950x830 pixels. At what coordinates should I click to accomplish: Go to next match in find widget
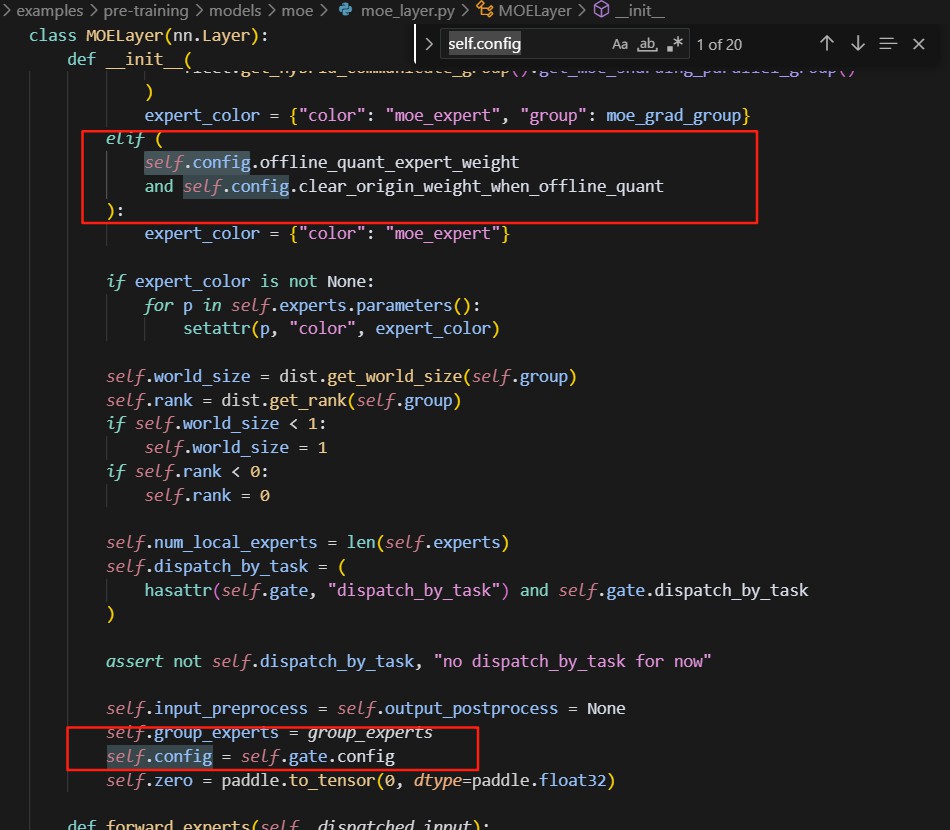857,44
